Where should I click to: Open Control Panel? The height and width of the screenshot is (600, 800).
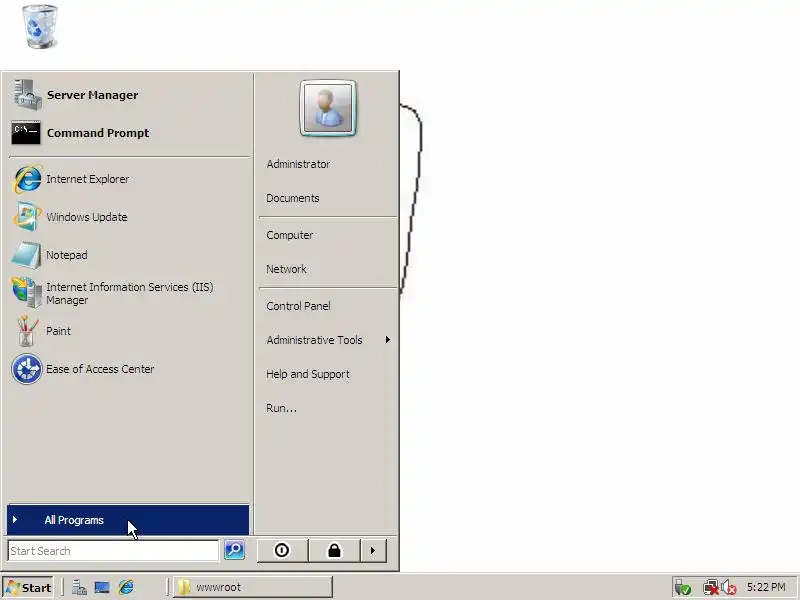328,306
